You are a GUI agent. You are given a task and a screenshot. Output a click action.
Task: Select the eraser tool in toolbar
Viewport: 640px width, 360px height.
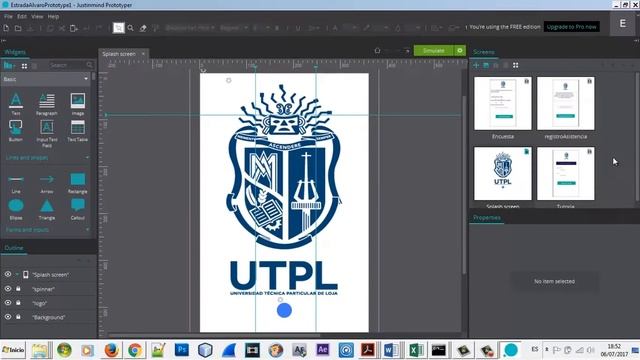[x=143, y=28]
